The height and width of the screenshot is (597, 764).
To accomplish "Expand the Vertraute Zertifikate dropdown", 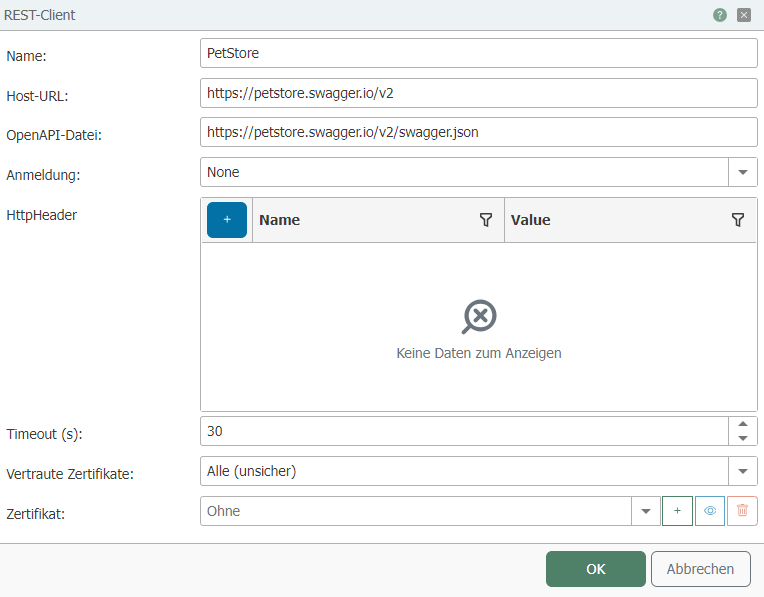I will 742,471.
